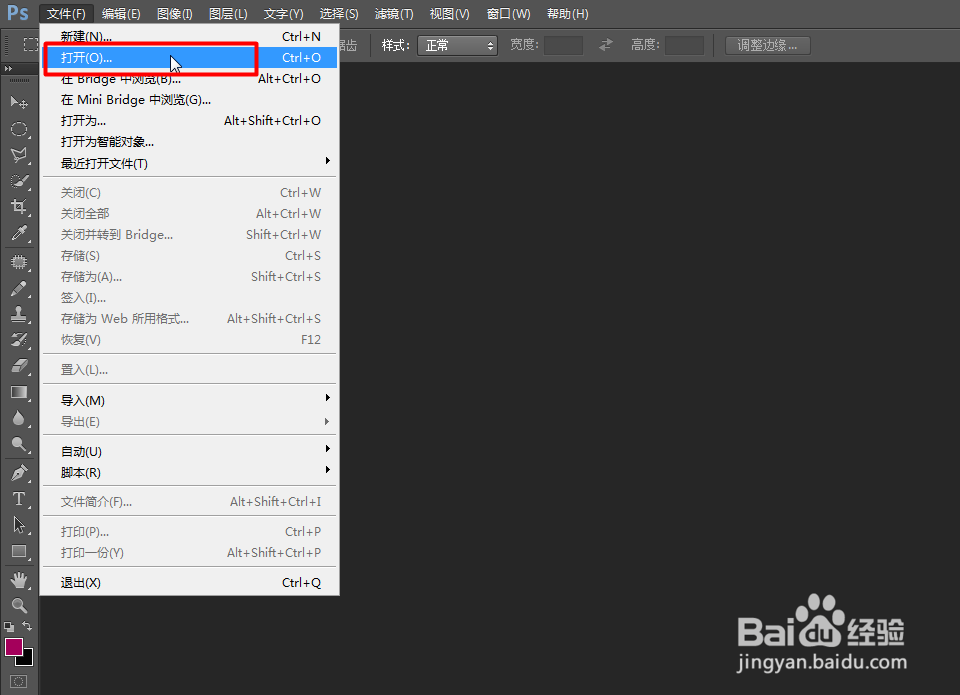Choose 打印(P)... menu item

click(x=190, y=532)
